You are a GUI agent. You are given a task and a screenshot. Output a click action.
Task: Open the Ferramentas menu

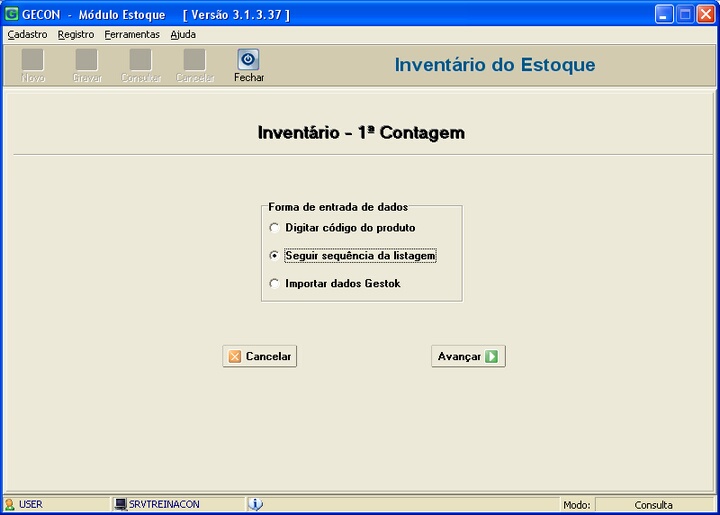click(132, 34)
